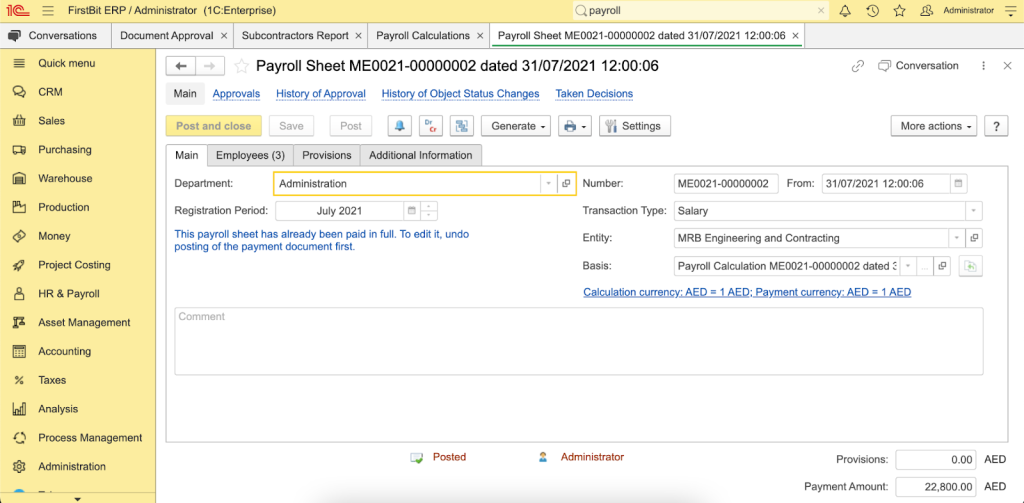1024x503 pixels.
Task: Open HR & Payroll in sidebar
Action: 68,294
